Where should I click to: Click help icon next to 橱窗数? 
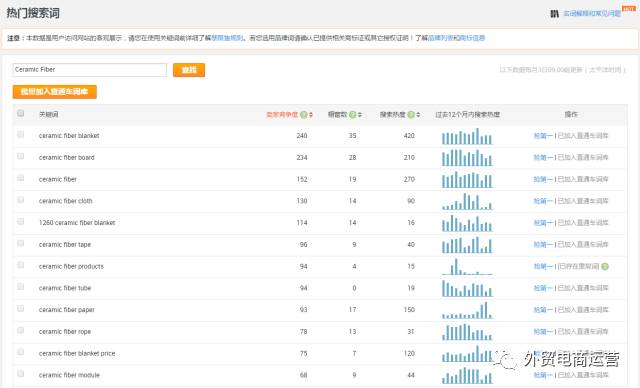pos(353,115)
